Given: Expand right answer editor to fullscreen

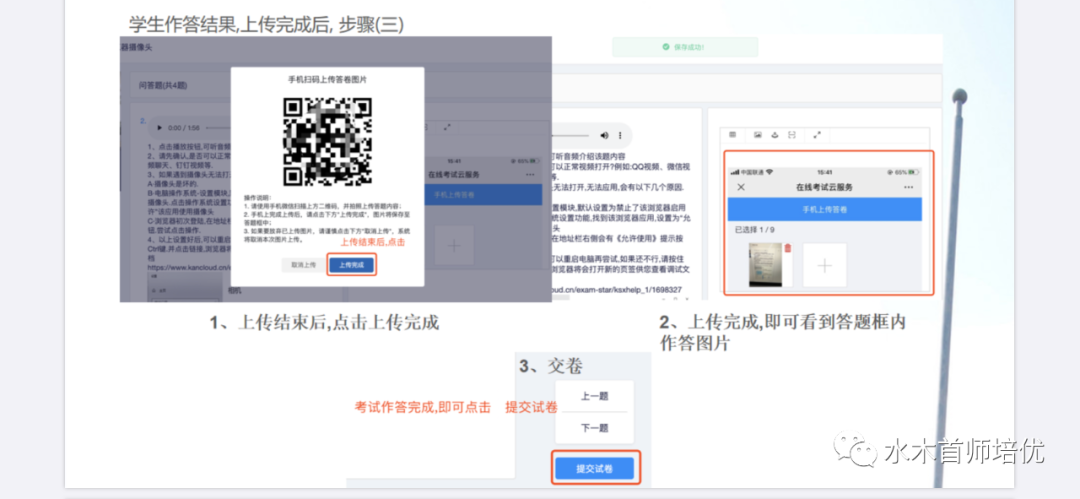Looking at the screenshot, I should coord(817,135).
